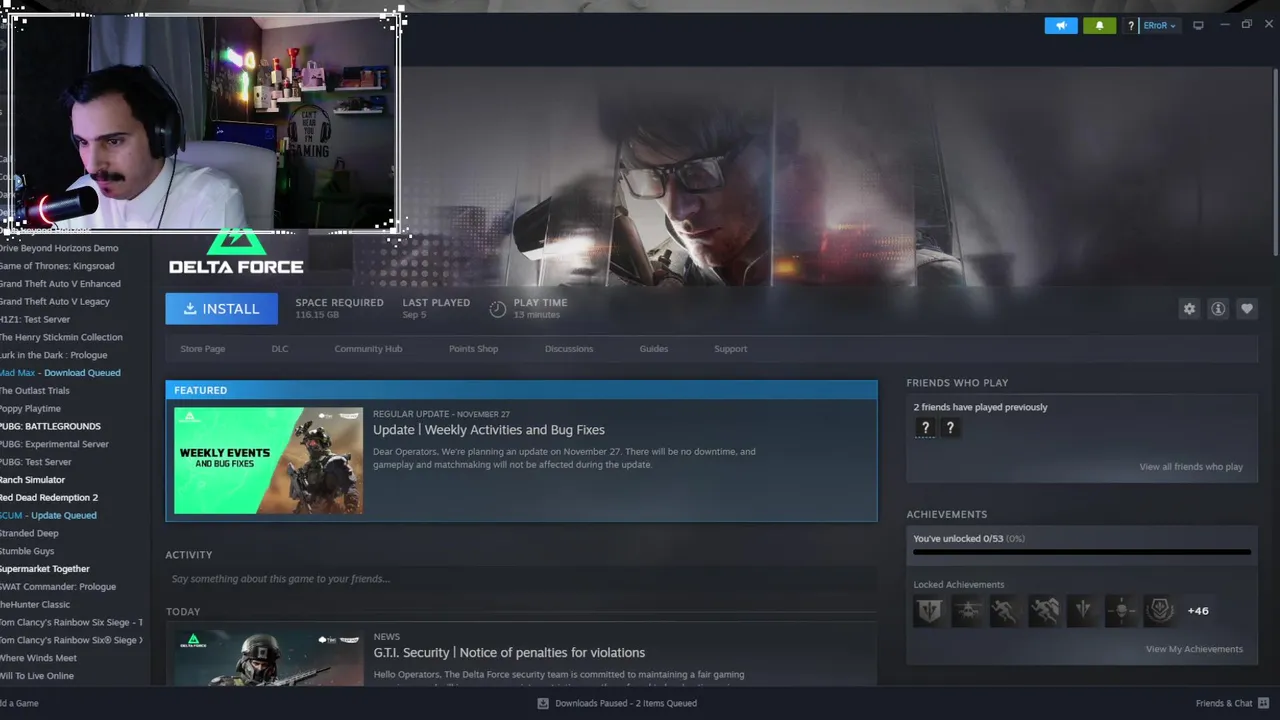
Task: View My Achievements link
Action: pos(1194,649)
